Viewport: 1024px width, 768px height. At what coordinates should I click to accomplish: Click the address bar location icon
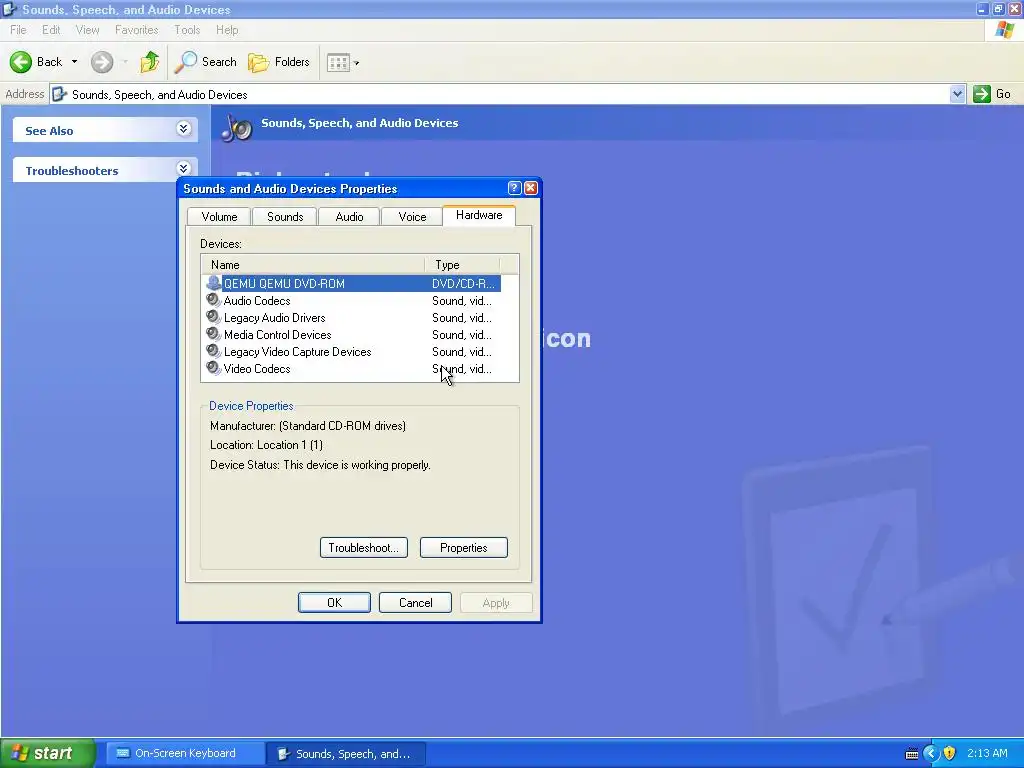coord(59,94)
